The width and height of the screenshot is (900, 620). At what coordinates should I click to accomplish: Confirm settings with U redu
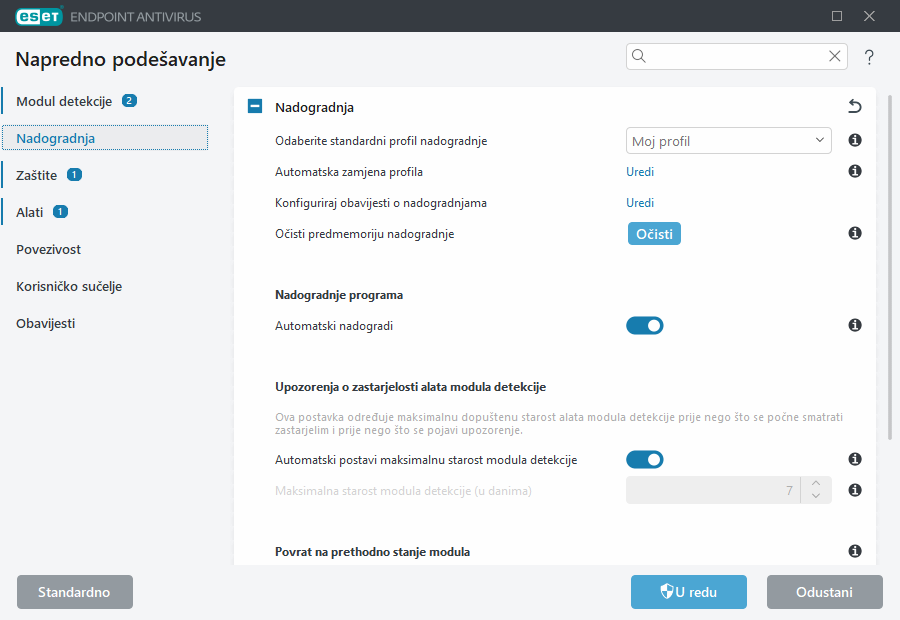688,592
